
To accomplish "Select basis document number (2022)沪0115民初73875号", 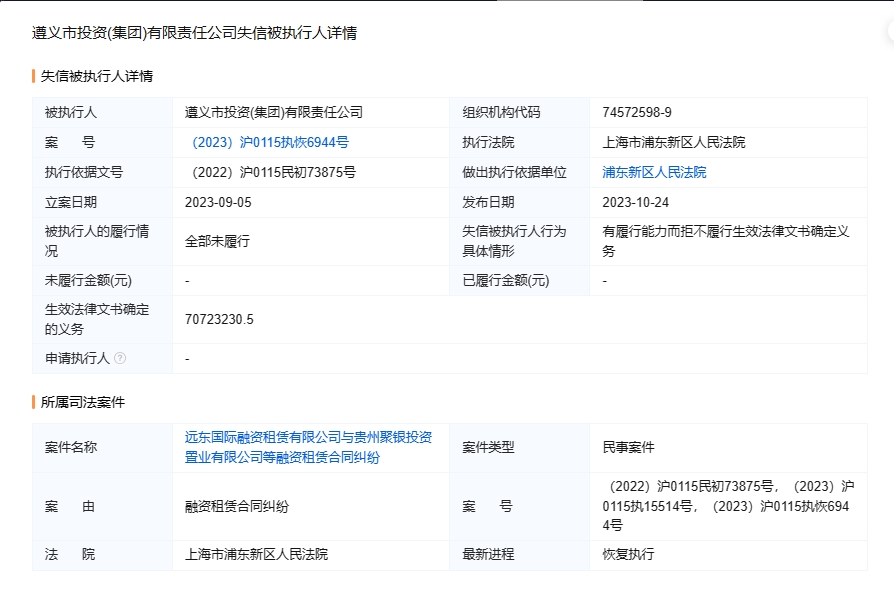I will tap(274, 172).
